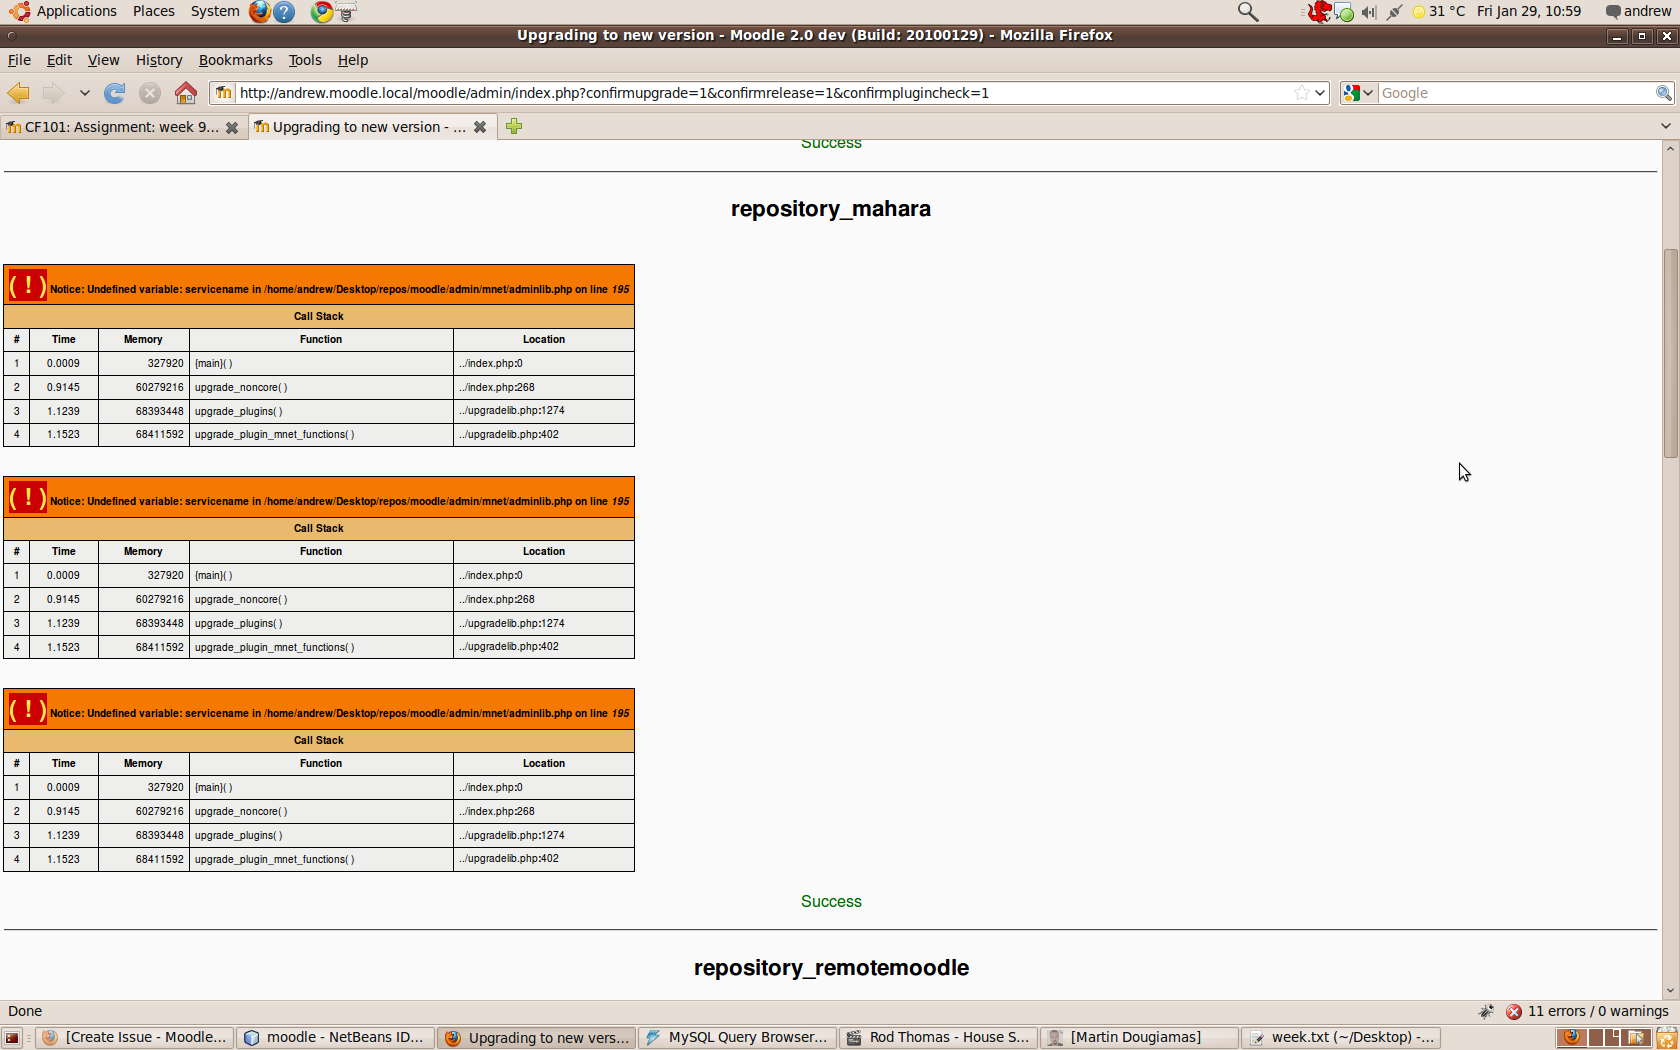This screenshot has height=1050, width=1680.
Task: Click the Success text below the third notice
Action: tap(831, 901)
